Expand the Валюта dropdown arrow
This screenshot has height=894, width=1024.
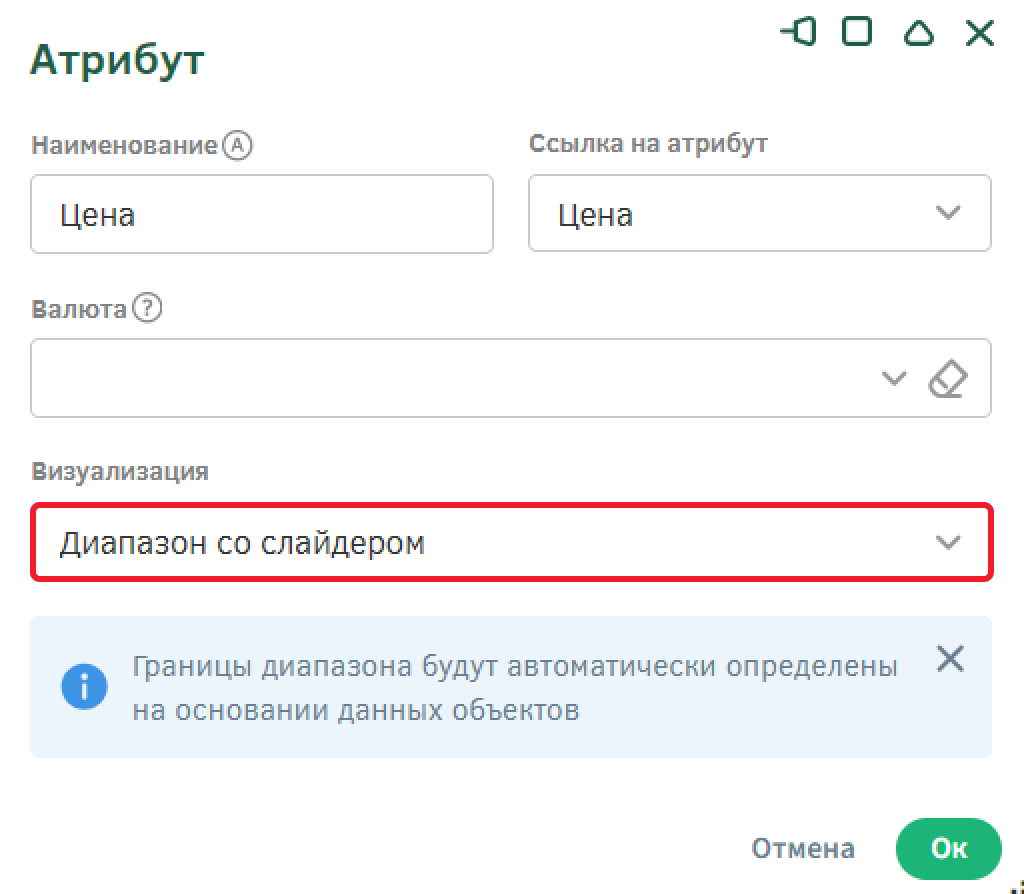click(893, 379)
